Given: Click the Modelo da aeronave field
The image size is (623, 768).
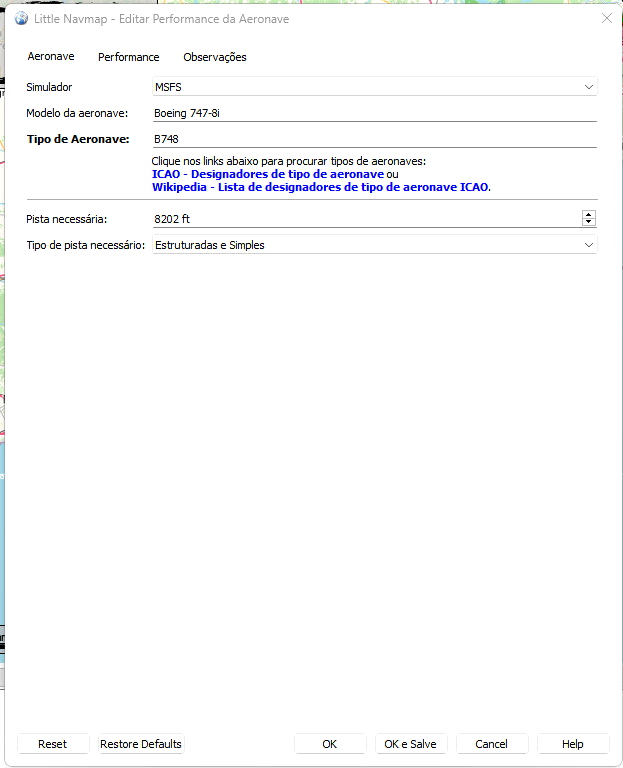Looking at the screenshot, I should tap(375, 113).
